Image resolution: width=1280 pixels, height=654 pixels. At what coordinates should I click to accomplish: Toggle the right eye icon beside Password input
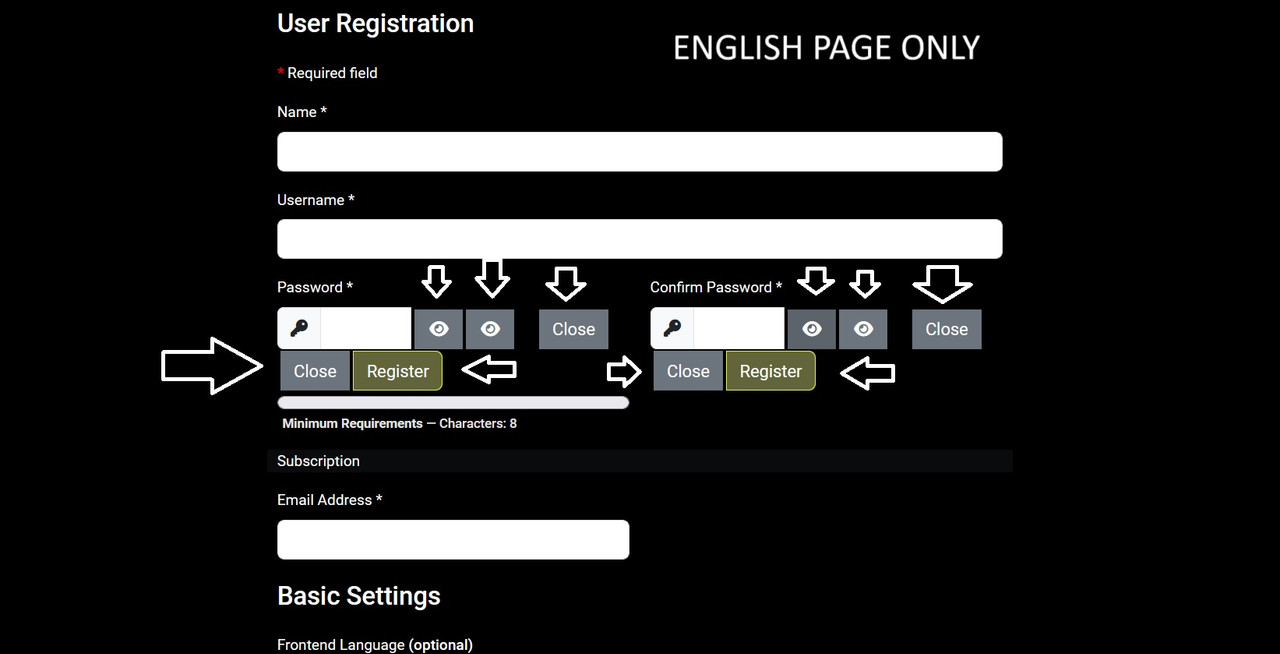(x=490, y=329)
